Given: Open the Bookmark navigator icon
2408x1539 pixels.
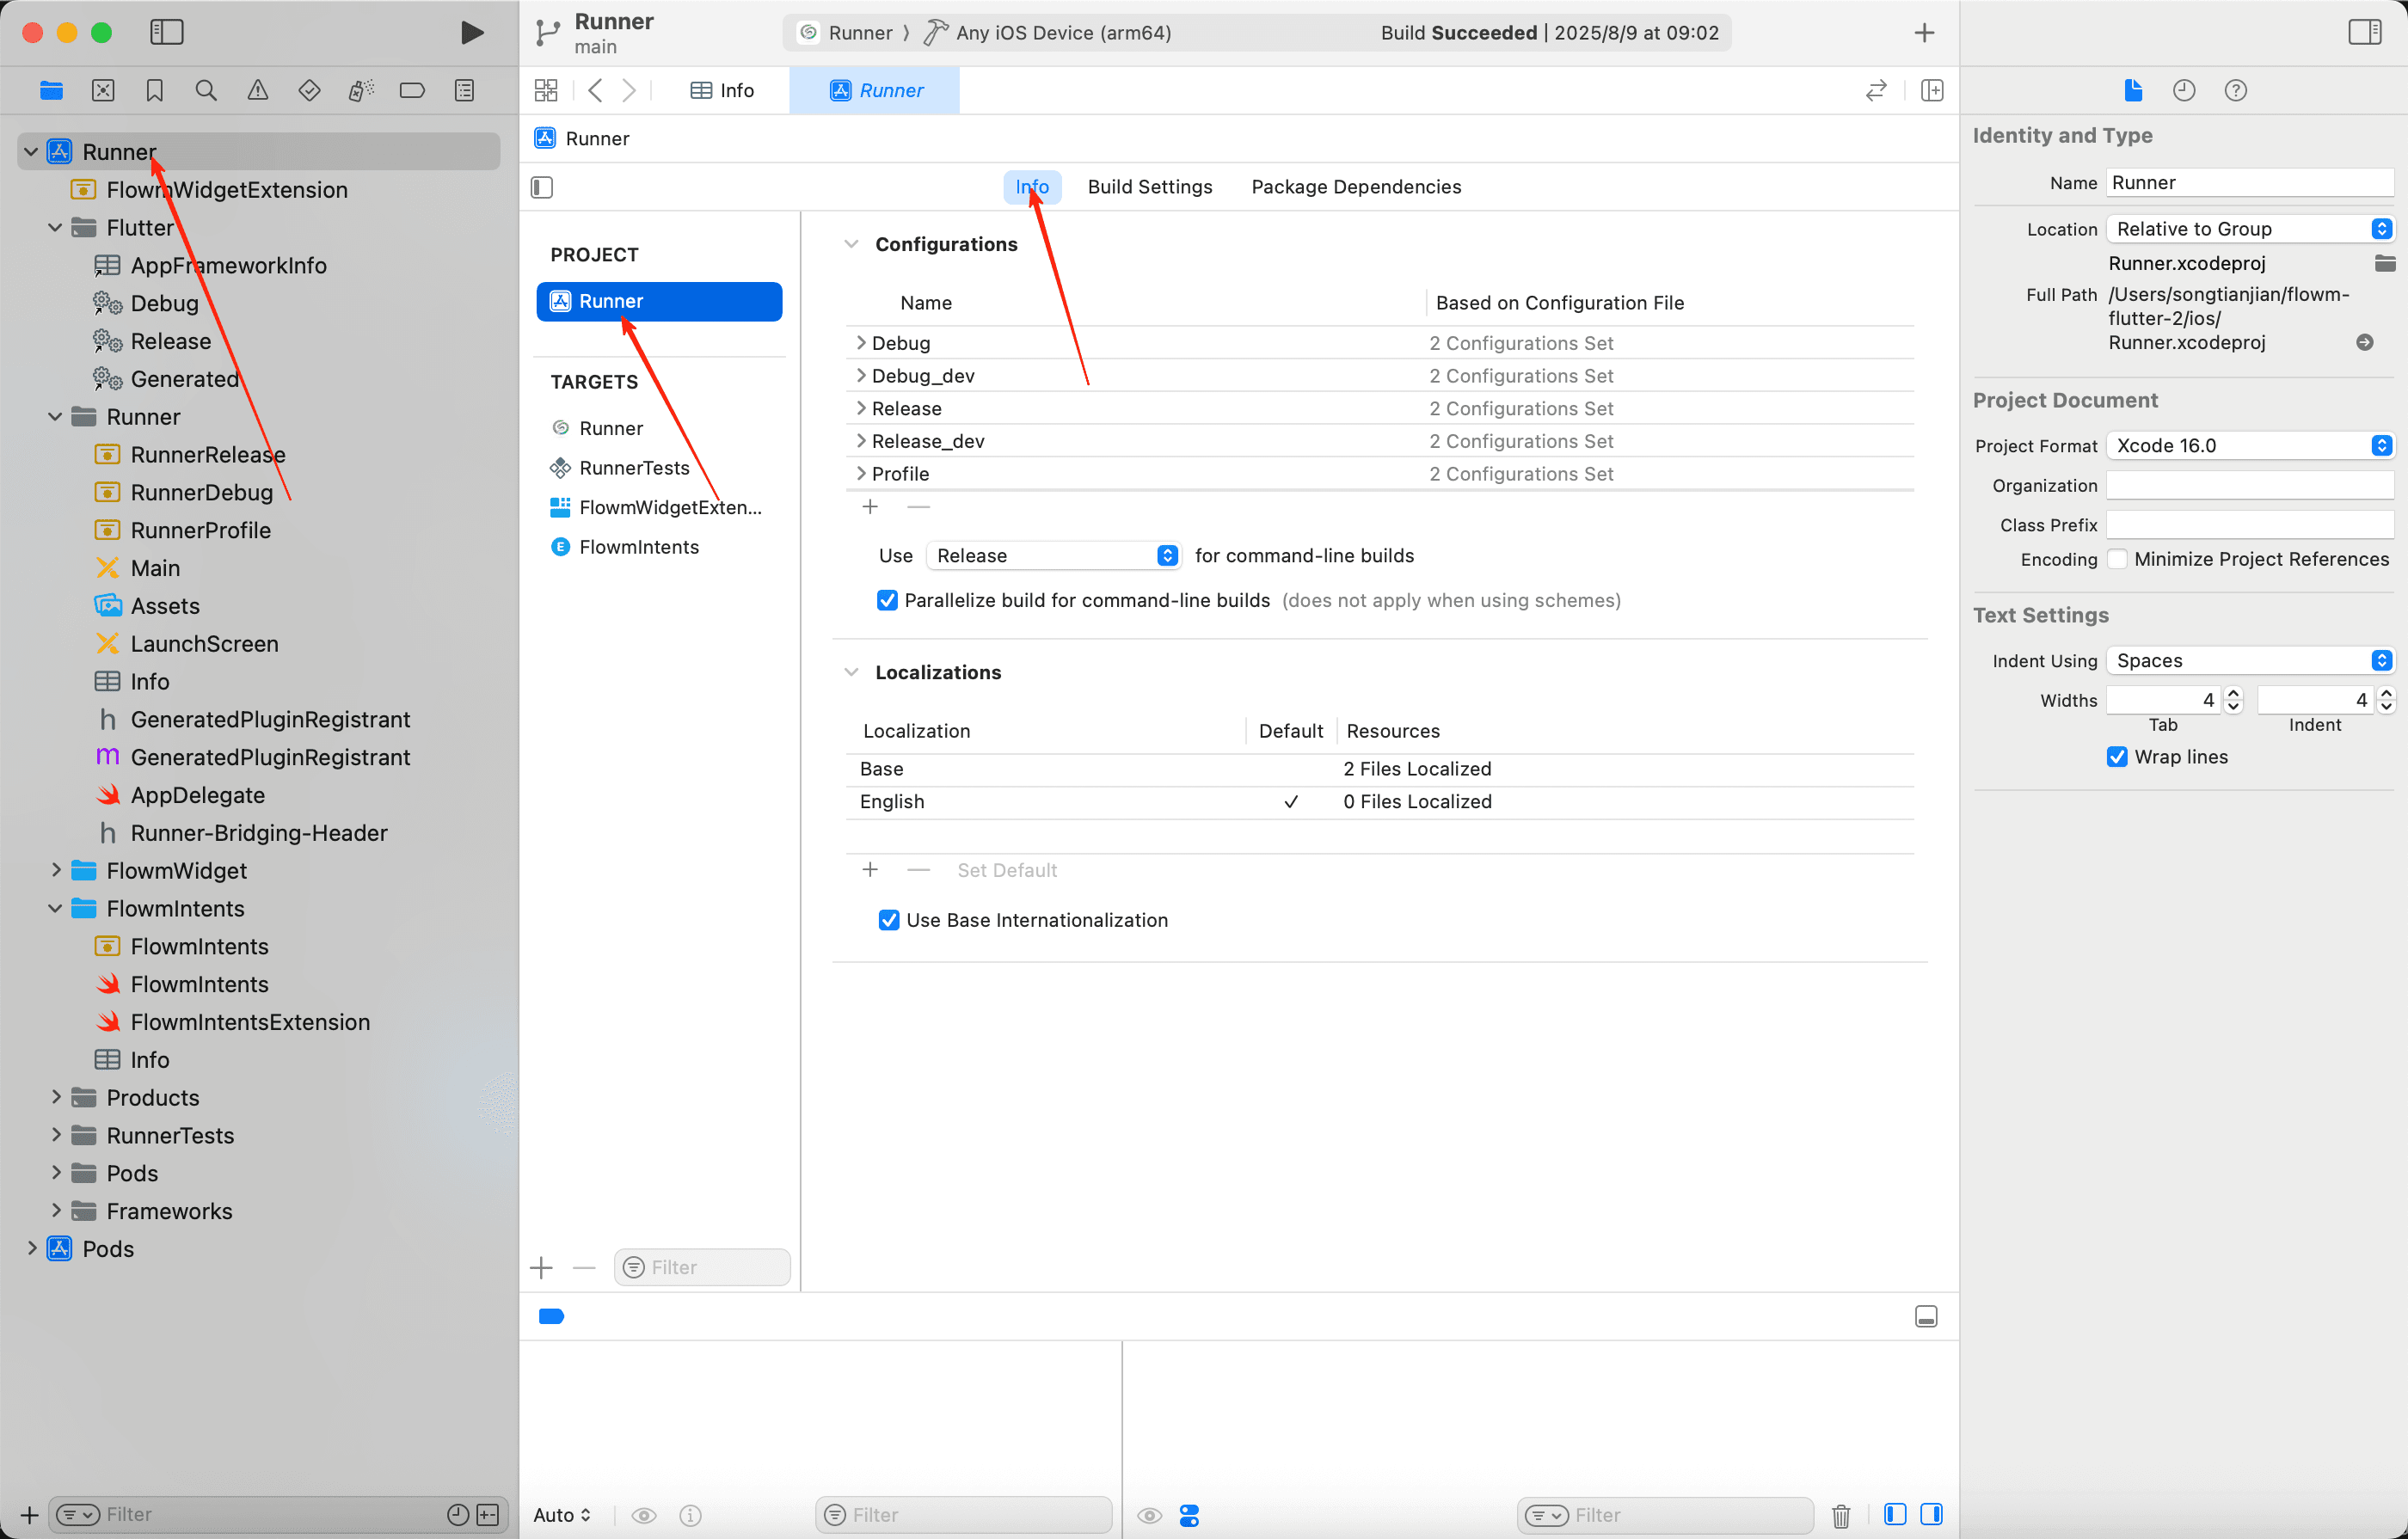Looking at the screenshot, I should [x=154, y=90].
